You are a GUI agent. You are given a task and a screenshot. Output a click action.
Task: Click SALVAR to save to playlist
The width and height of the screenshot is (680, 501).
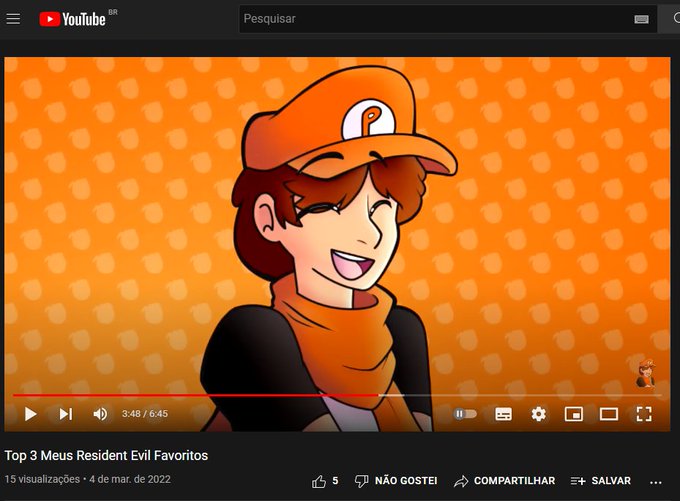601,481
